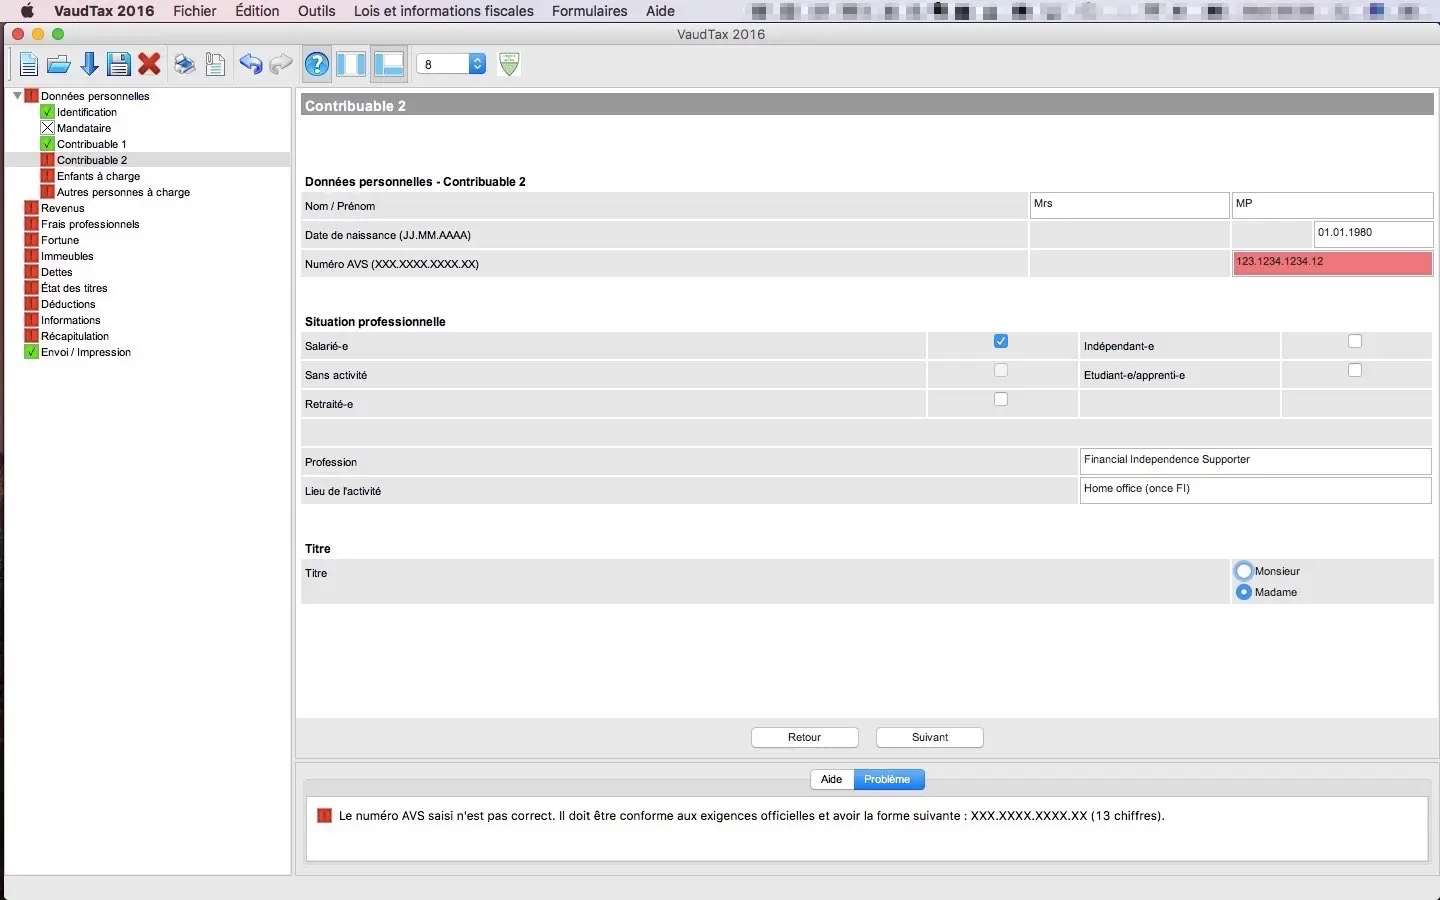Open Autres personnes à charge section
The image size is (1440, 900).
[123, 192]
